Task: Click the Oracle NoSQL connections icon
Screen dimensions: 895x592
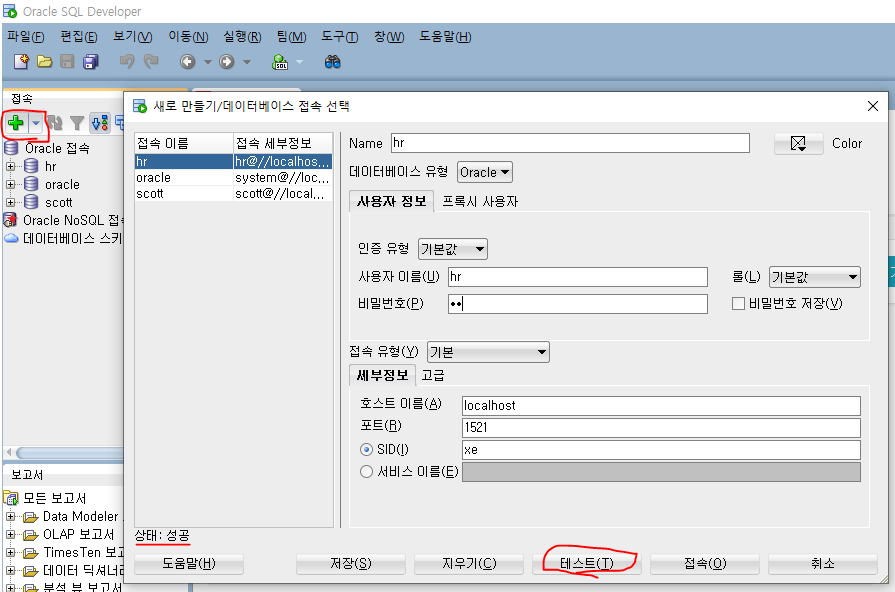Action: pyautogui.click(x=10, y=220)
